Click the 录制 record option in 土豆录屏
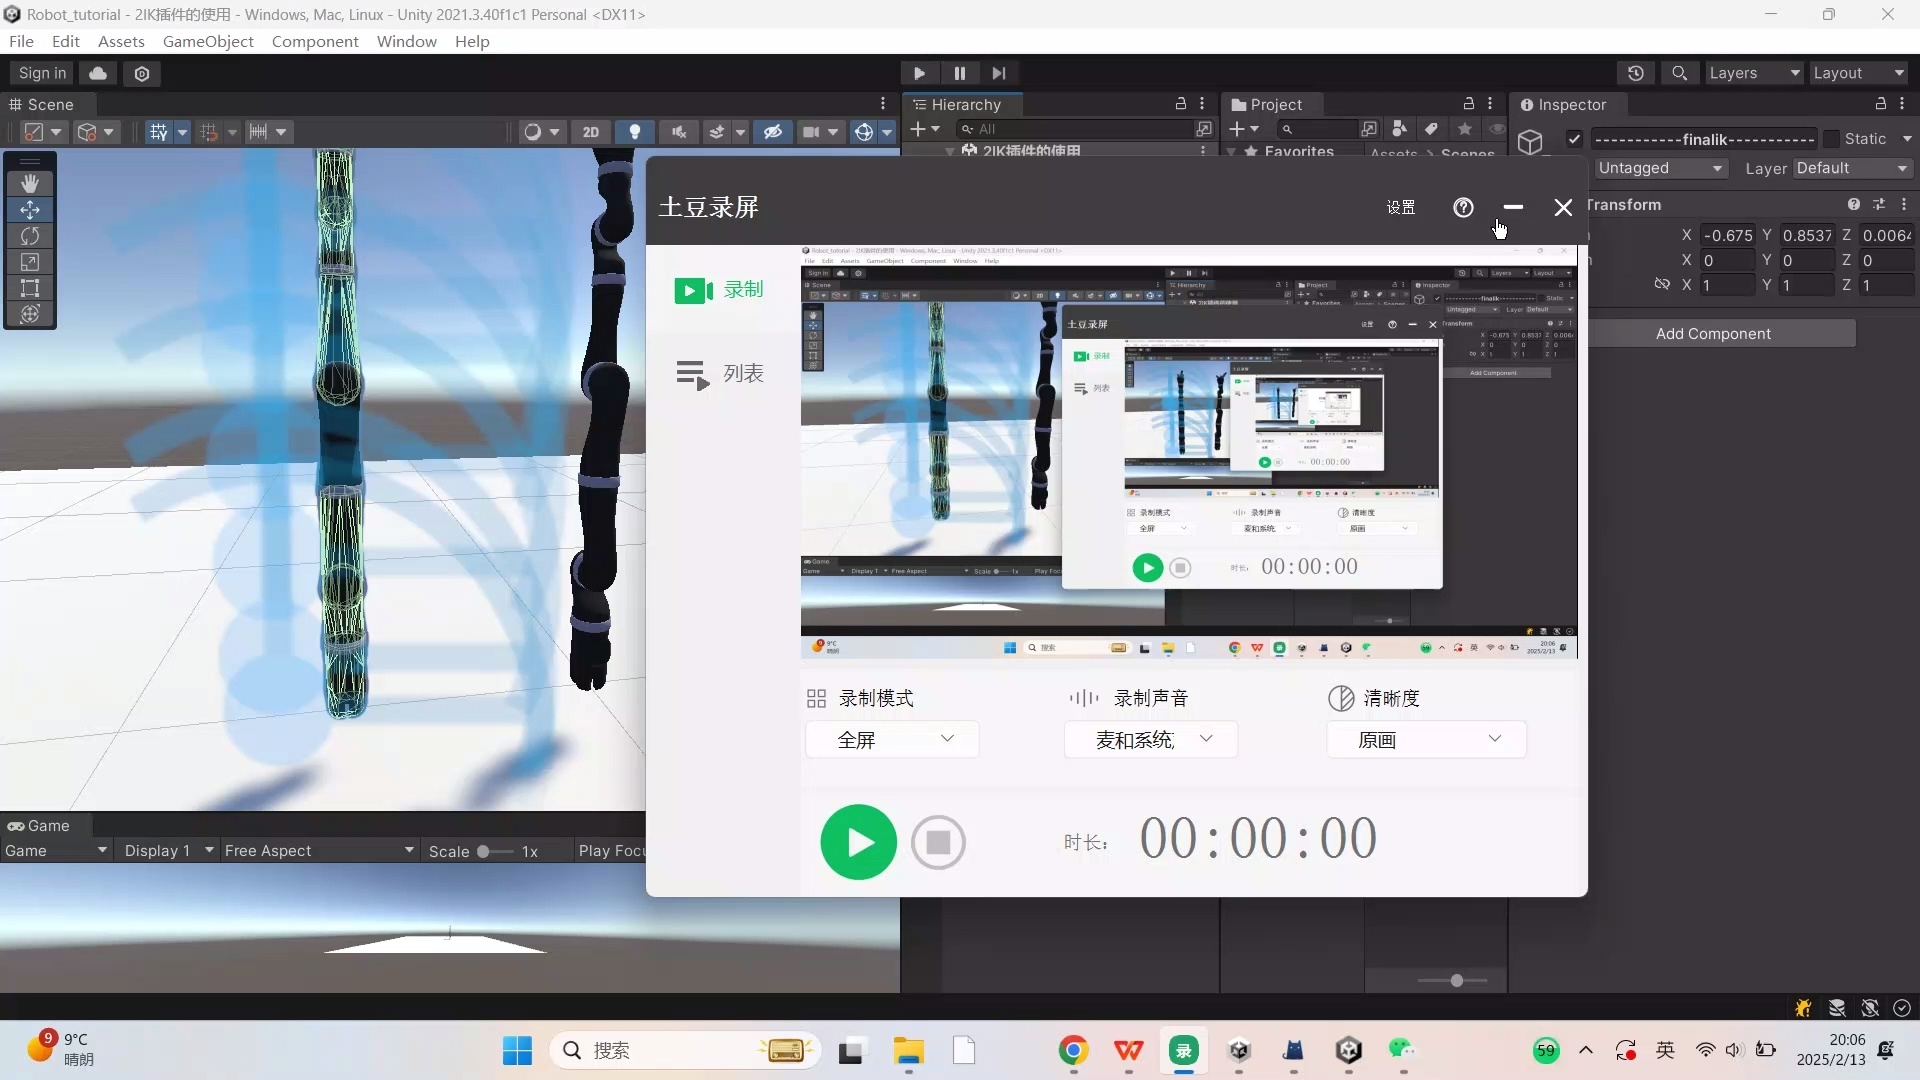Viewport: 1920px width, 1080px height. coord(720,290)
